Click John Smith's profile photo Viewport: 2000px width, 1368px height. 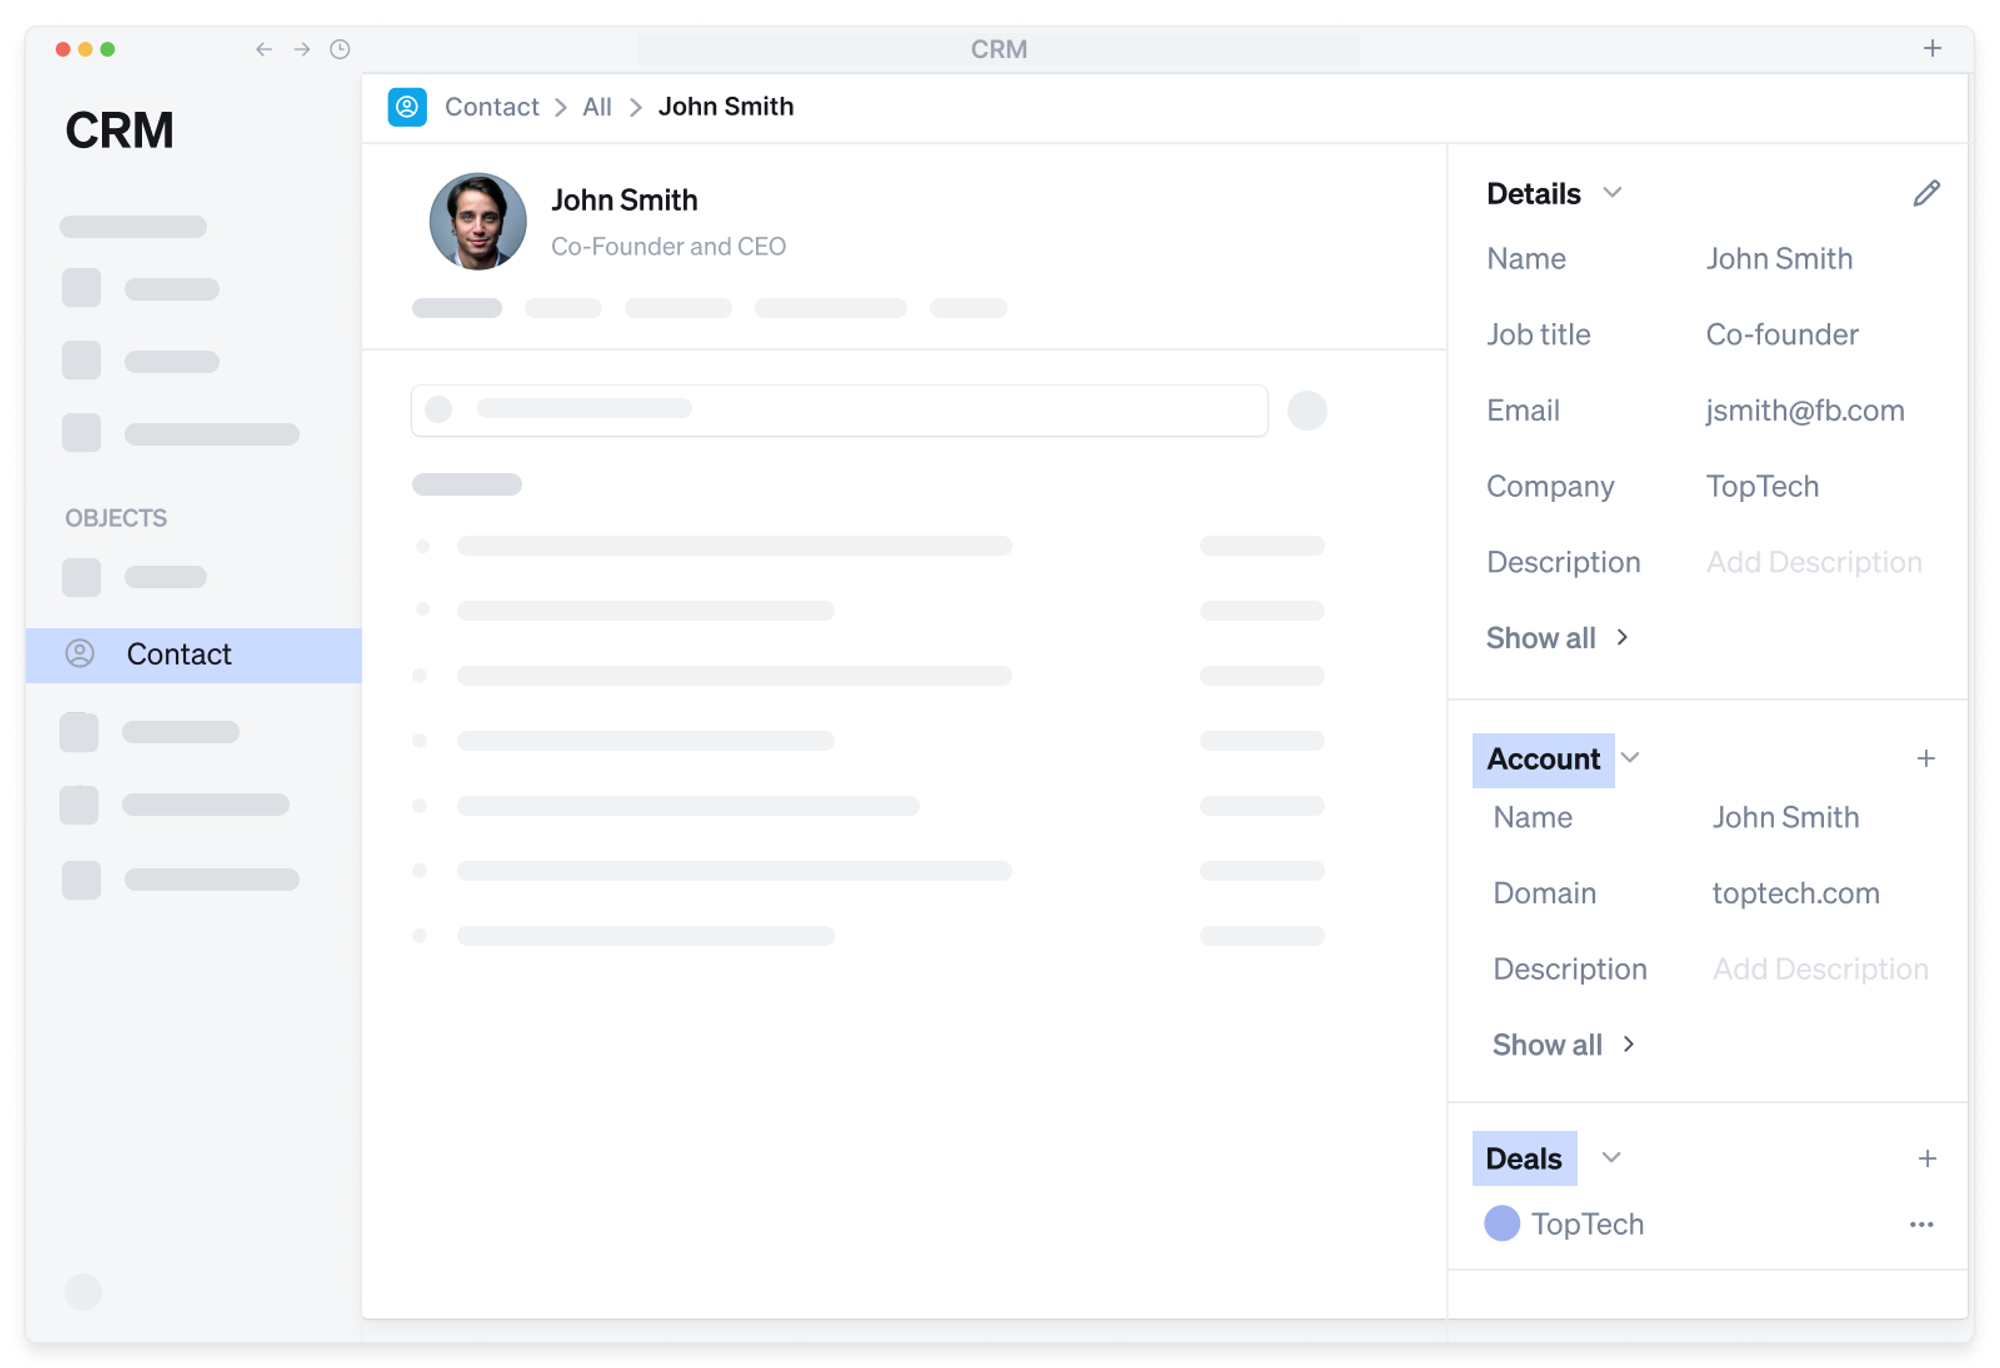[478, 222]
